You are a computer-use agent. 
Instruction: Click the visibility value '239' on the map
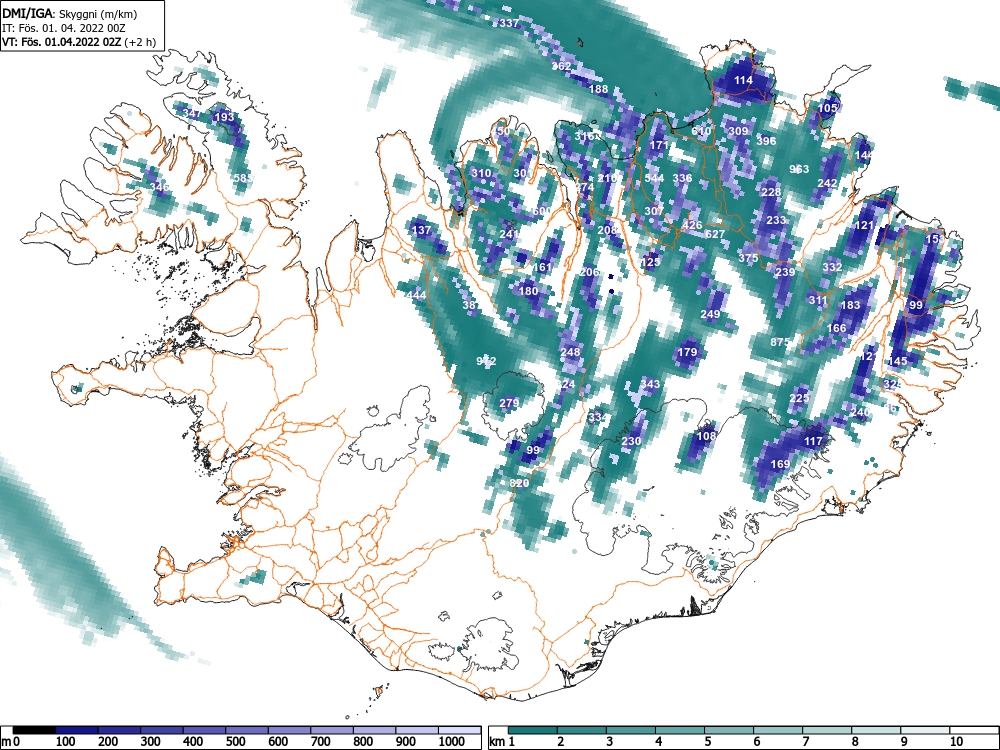[x=785, y=272]
